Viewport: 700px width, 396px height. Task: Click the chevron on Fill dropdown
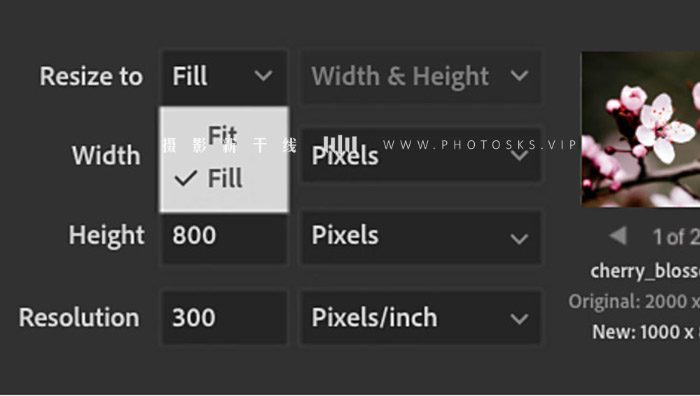(x=263, y=76)
